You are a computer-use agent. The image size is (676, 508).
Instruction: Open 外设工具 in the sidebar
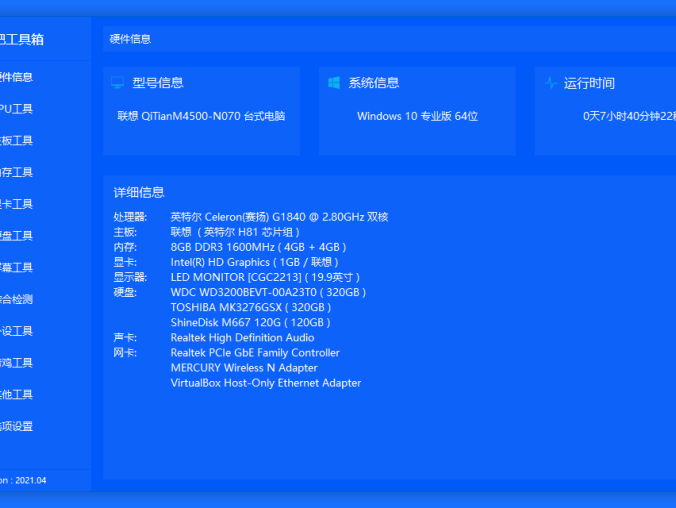16,331
